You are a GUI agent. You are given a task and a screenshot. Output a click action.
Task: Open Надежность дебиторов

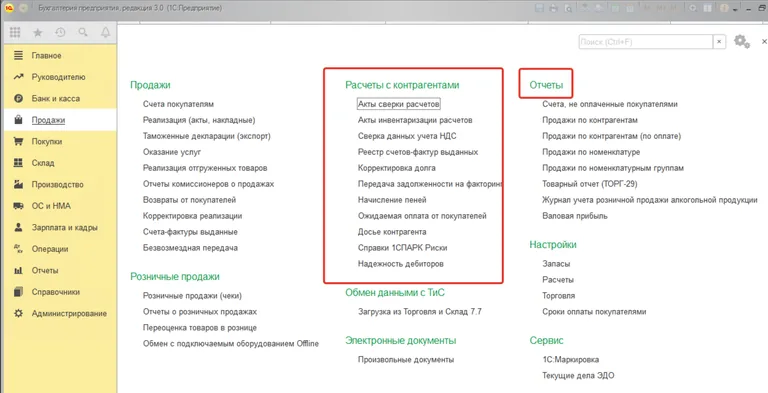(401, 264)
